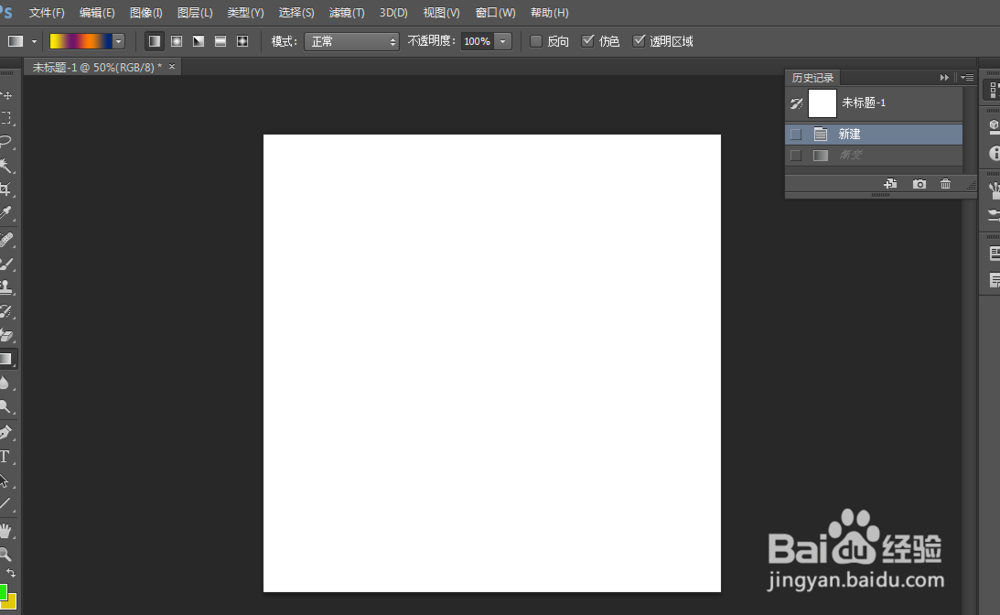Open the 图层(L) menu
Screen dimensions: 1000x615
click(x=195, y=13)
